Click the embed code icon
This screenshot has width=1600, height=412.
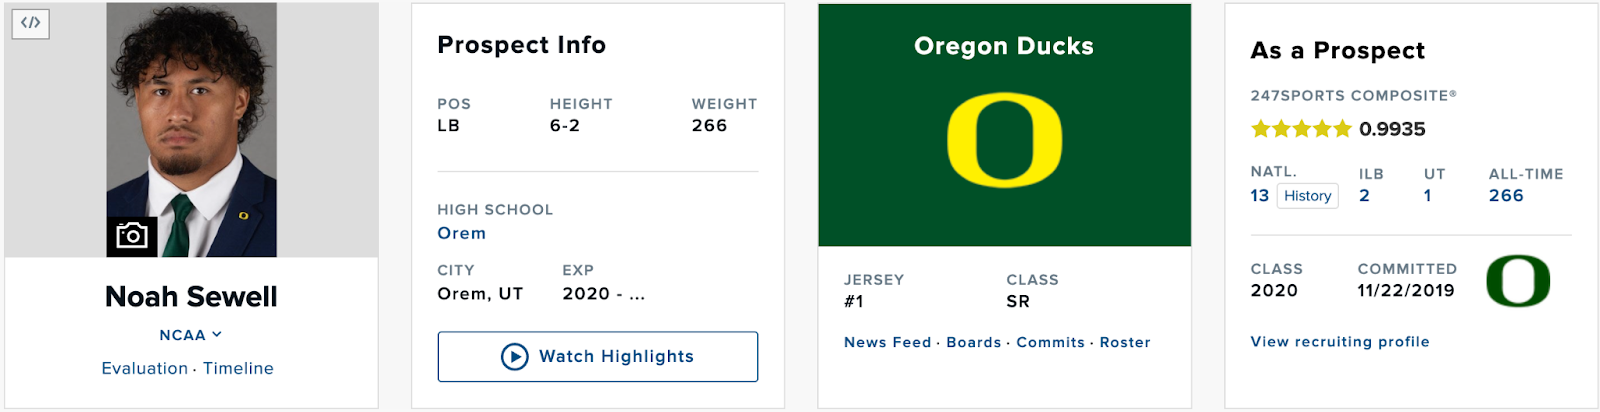[30, 23]
